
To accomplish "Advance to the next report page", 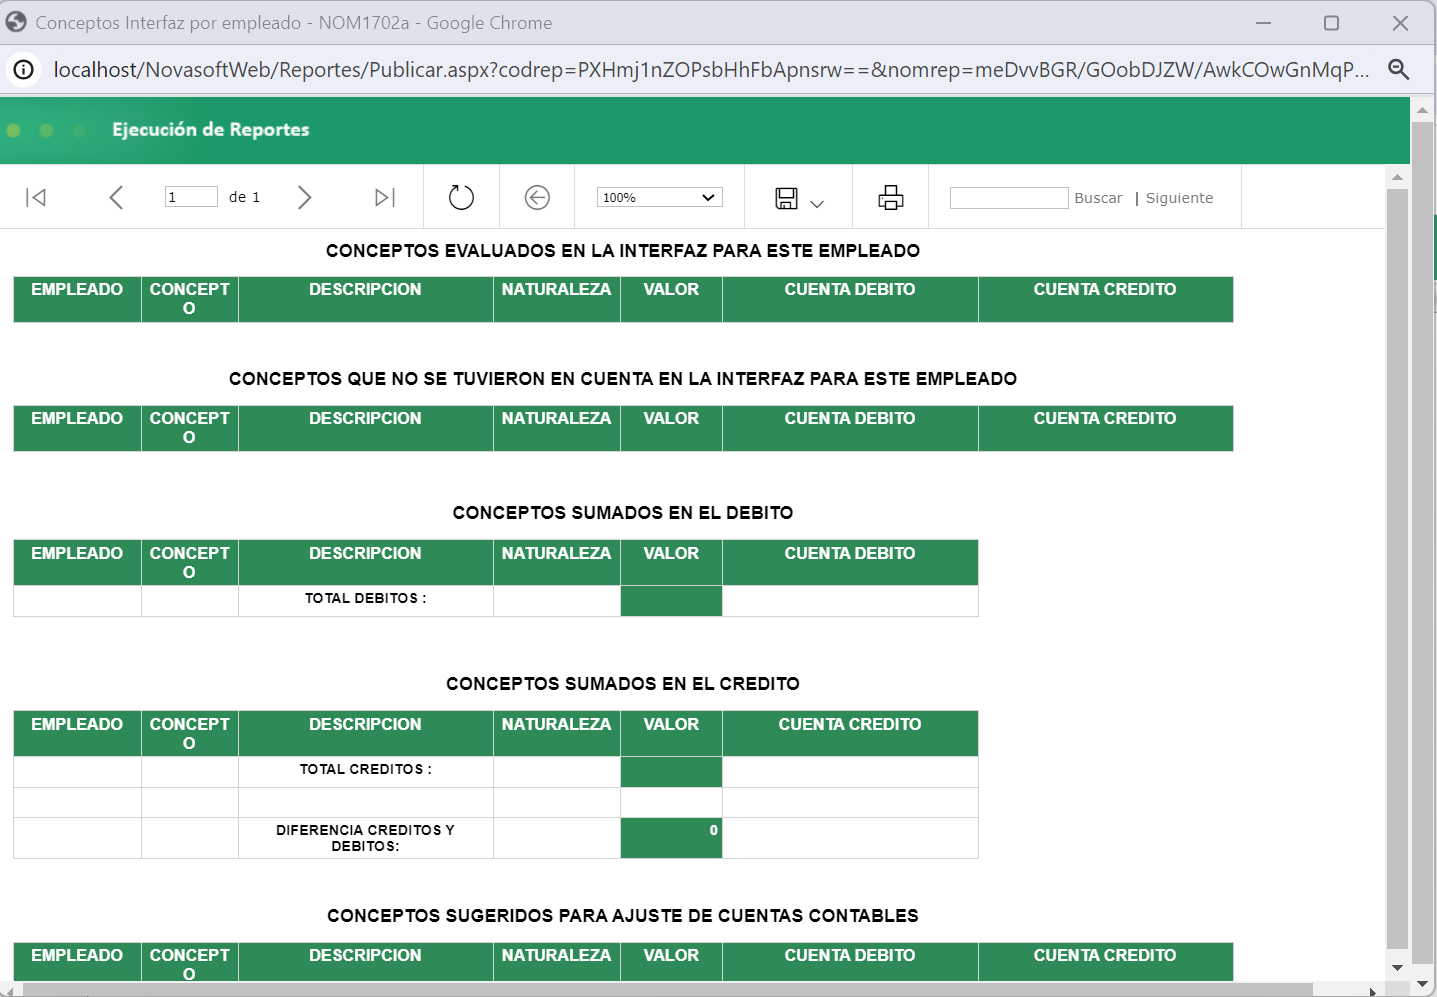I will click(304, 197).
